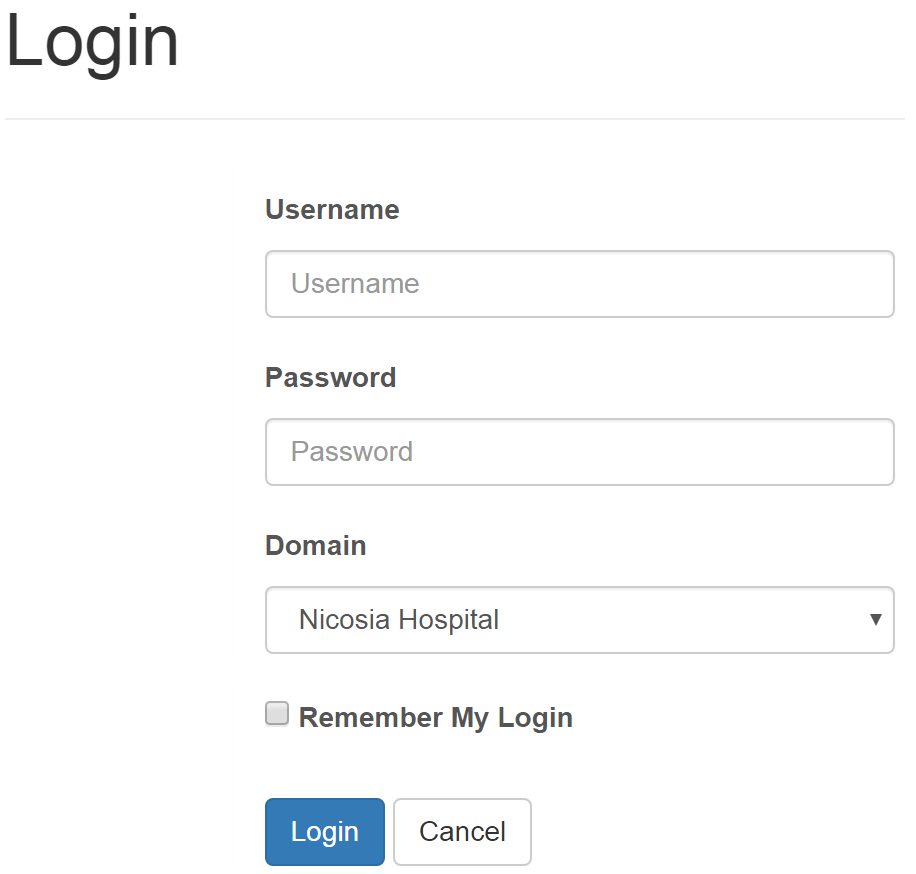Image resolution: width=916 pixels, height=874 pixels.
Task: Click the bold Password label
Action: click(330, 378)
